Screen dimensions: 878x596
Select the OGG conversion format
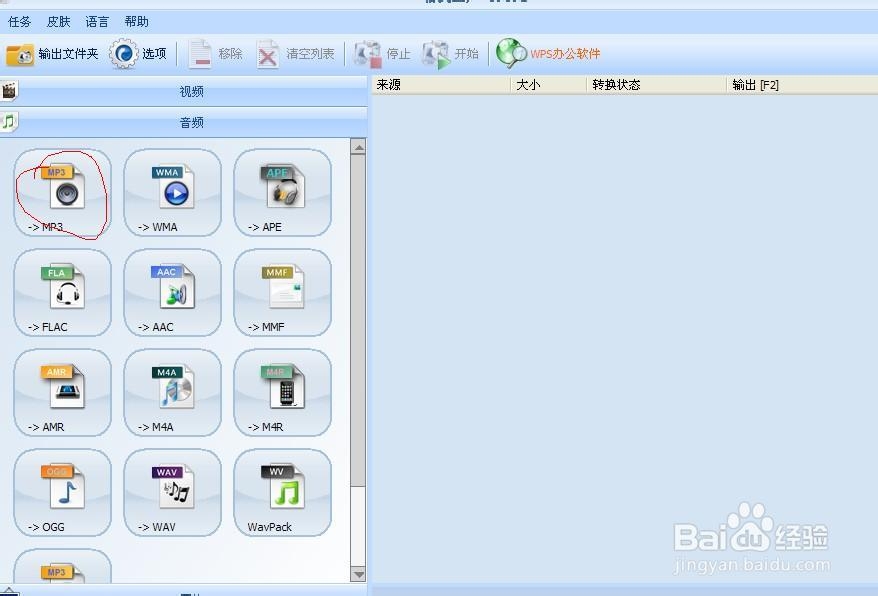pyautogui.click(x=61, y=492)
